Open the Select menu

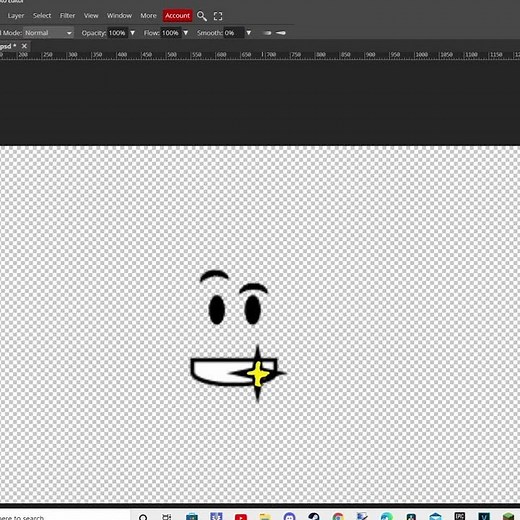(x=42, y=16)
